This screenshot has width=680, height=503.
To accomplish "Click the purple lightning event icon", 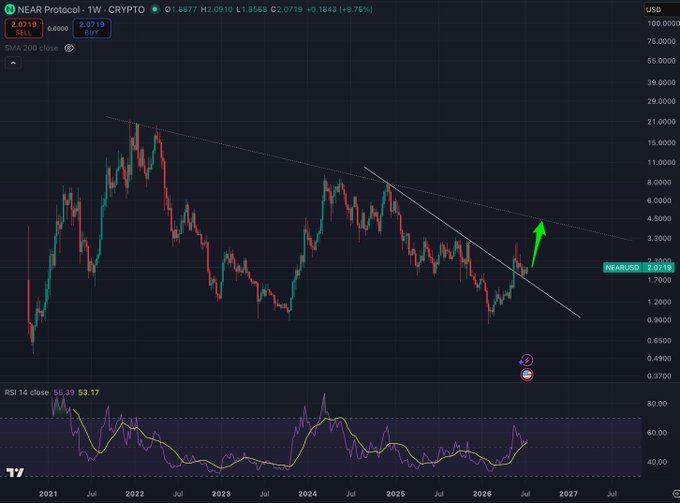I will click(x=526, y=360).
